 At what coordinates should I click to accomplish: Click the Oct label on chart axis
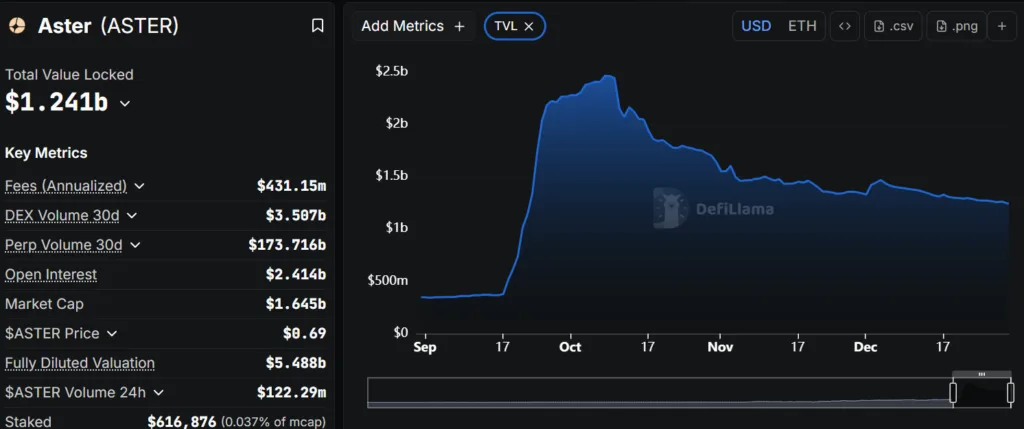click(x=570, y=347)
